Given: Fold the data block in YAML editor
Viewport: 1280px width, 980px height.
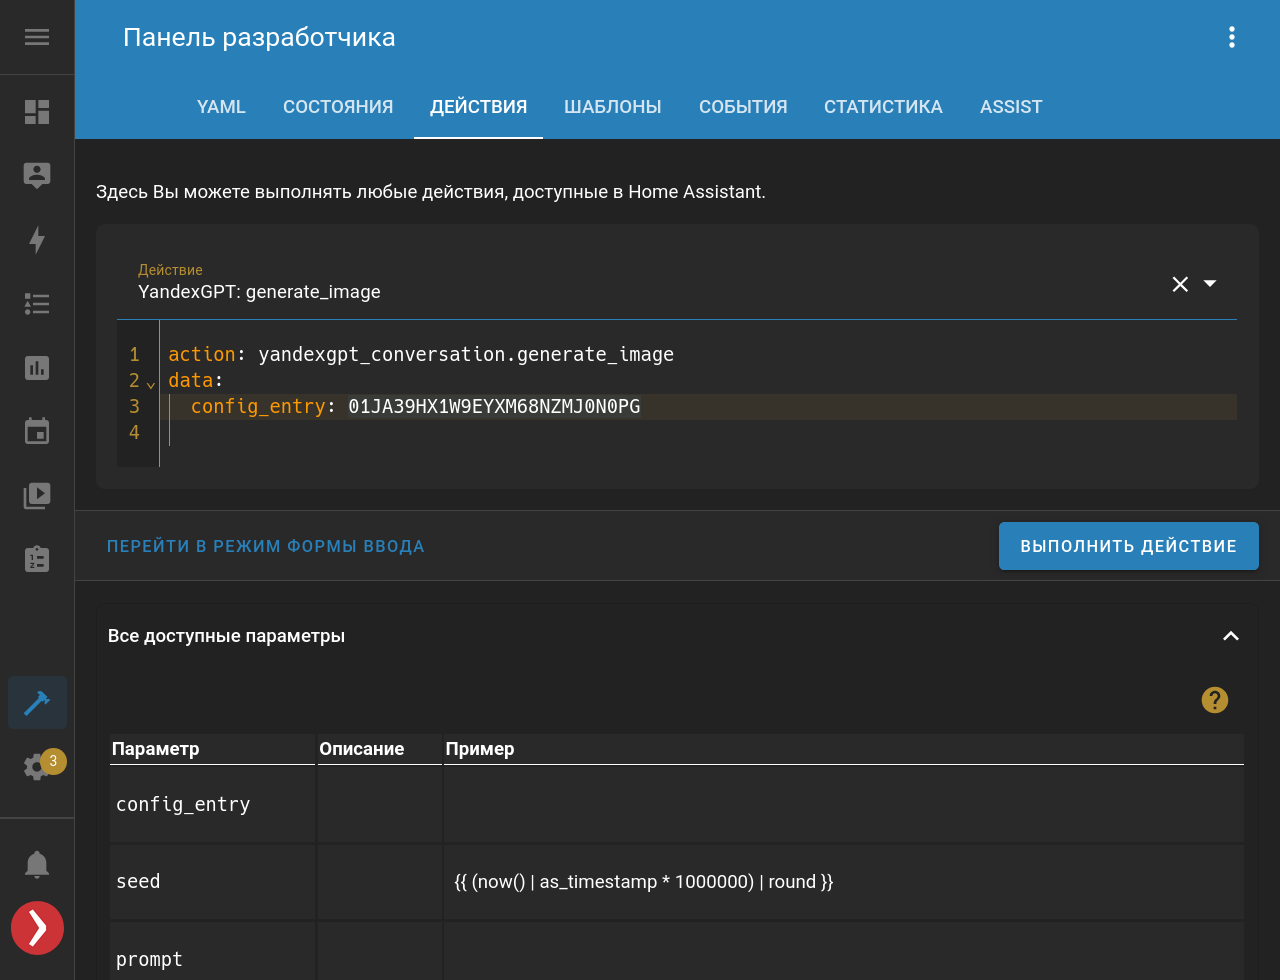Looking at the screenshot, I should (x=151, y=384).
